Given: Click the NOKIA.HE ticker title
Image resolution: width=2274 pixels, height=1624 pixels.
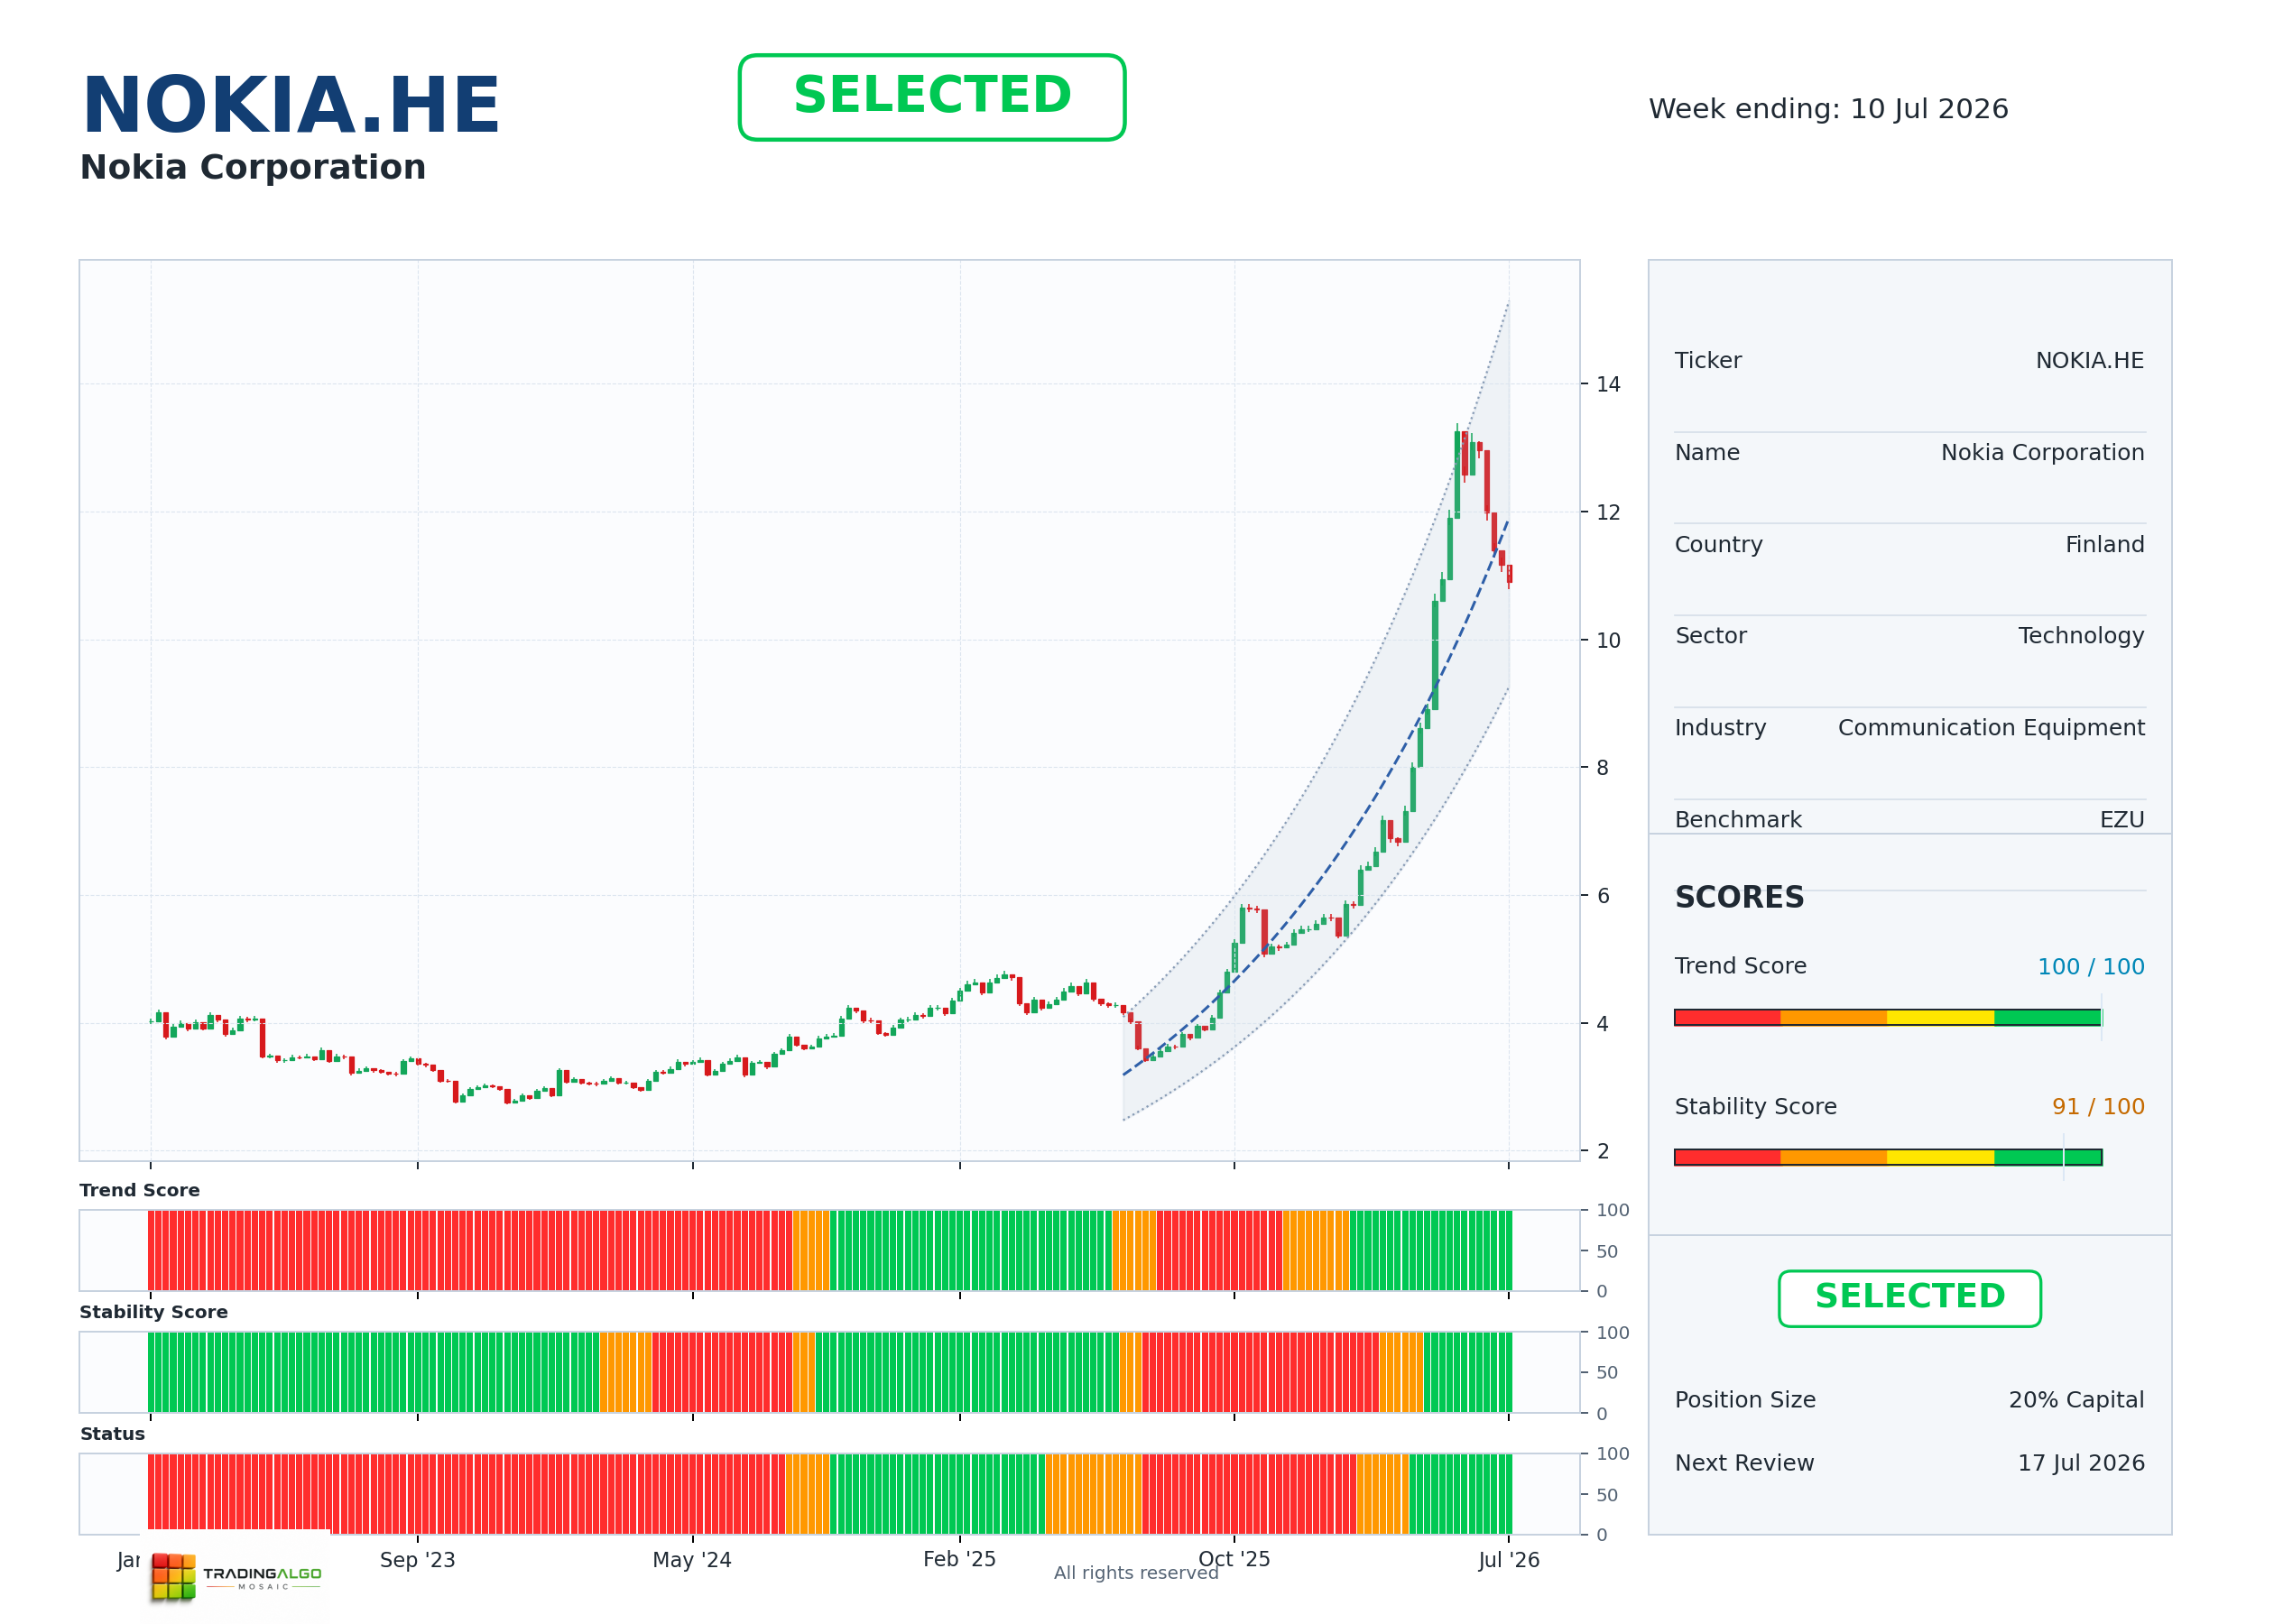Looking at the screenshot, I should tap(290, 105).
